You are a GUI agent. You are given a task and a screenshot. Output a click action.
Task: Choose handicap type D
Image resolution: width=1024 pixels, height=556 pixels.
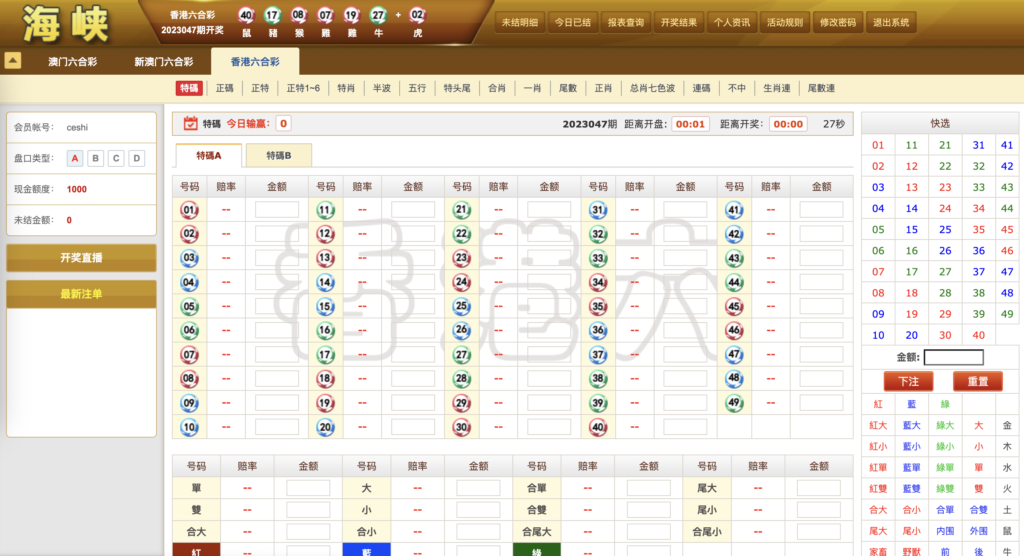click(x=136, y=158)
